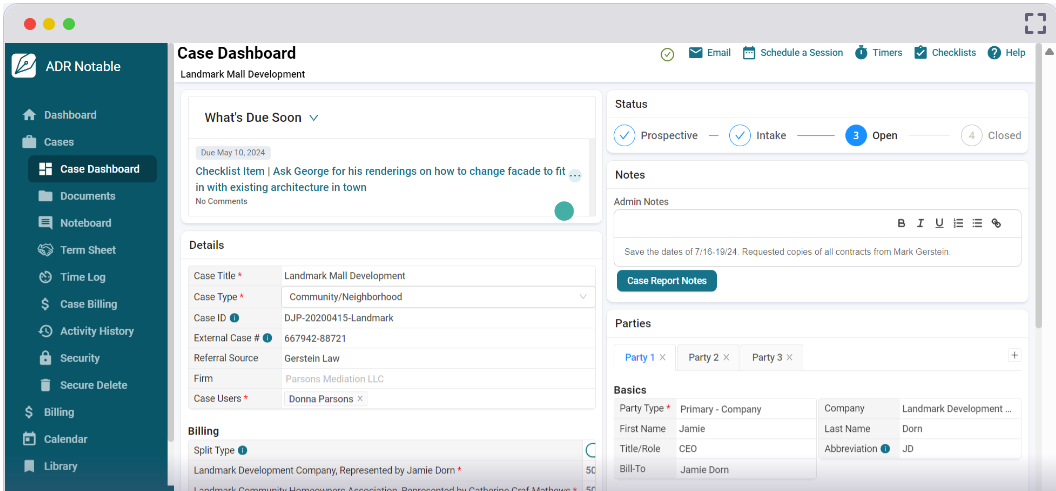This screenshot has width=1056, height=491.
Task: Click the Help question mark icon
Action: 994,53
